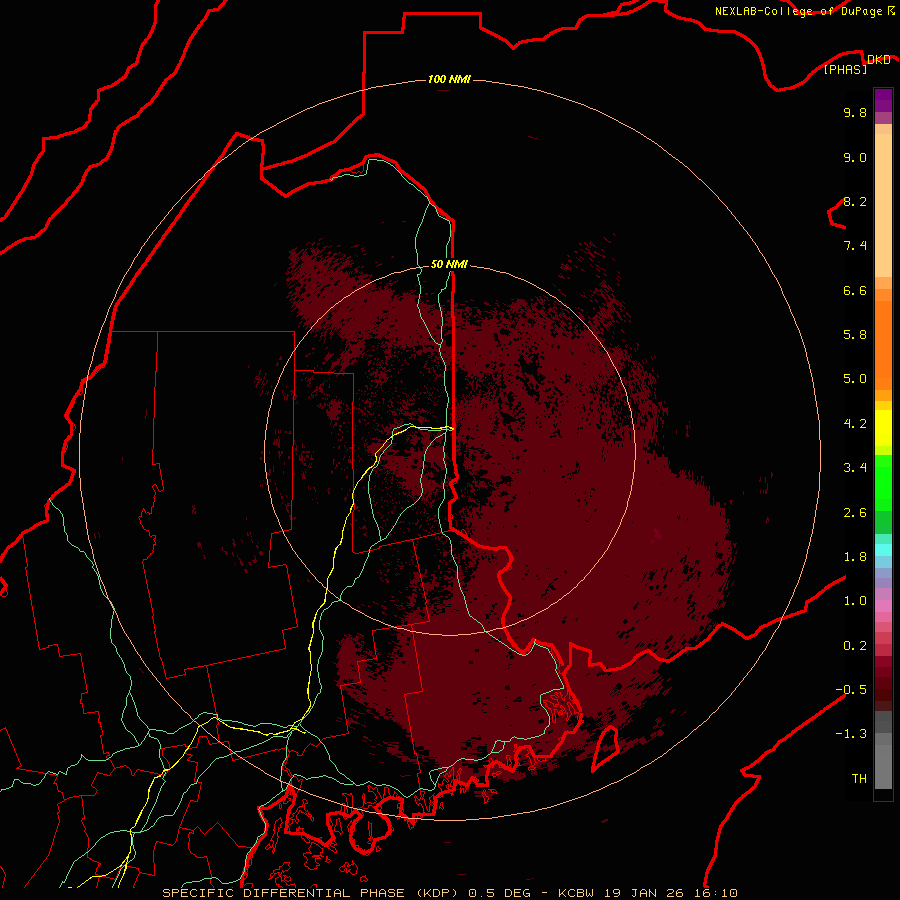The height and width of the screenshot is (900, 900).
Task: Click the KCBW station identifier in caption
Action: pos(576,893)
